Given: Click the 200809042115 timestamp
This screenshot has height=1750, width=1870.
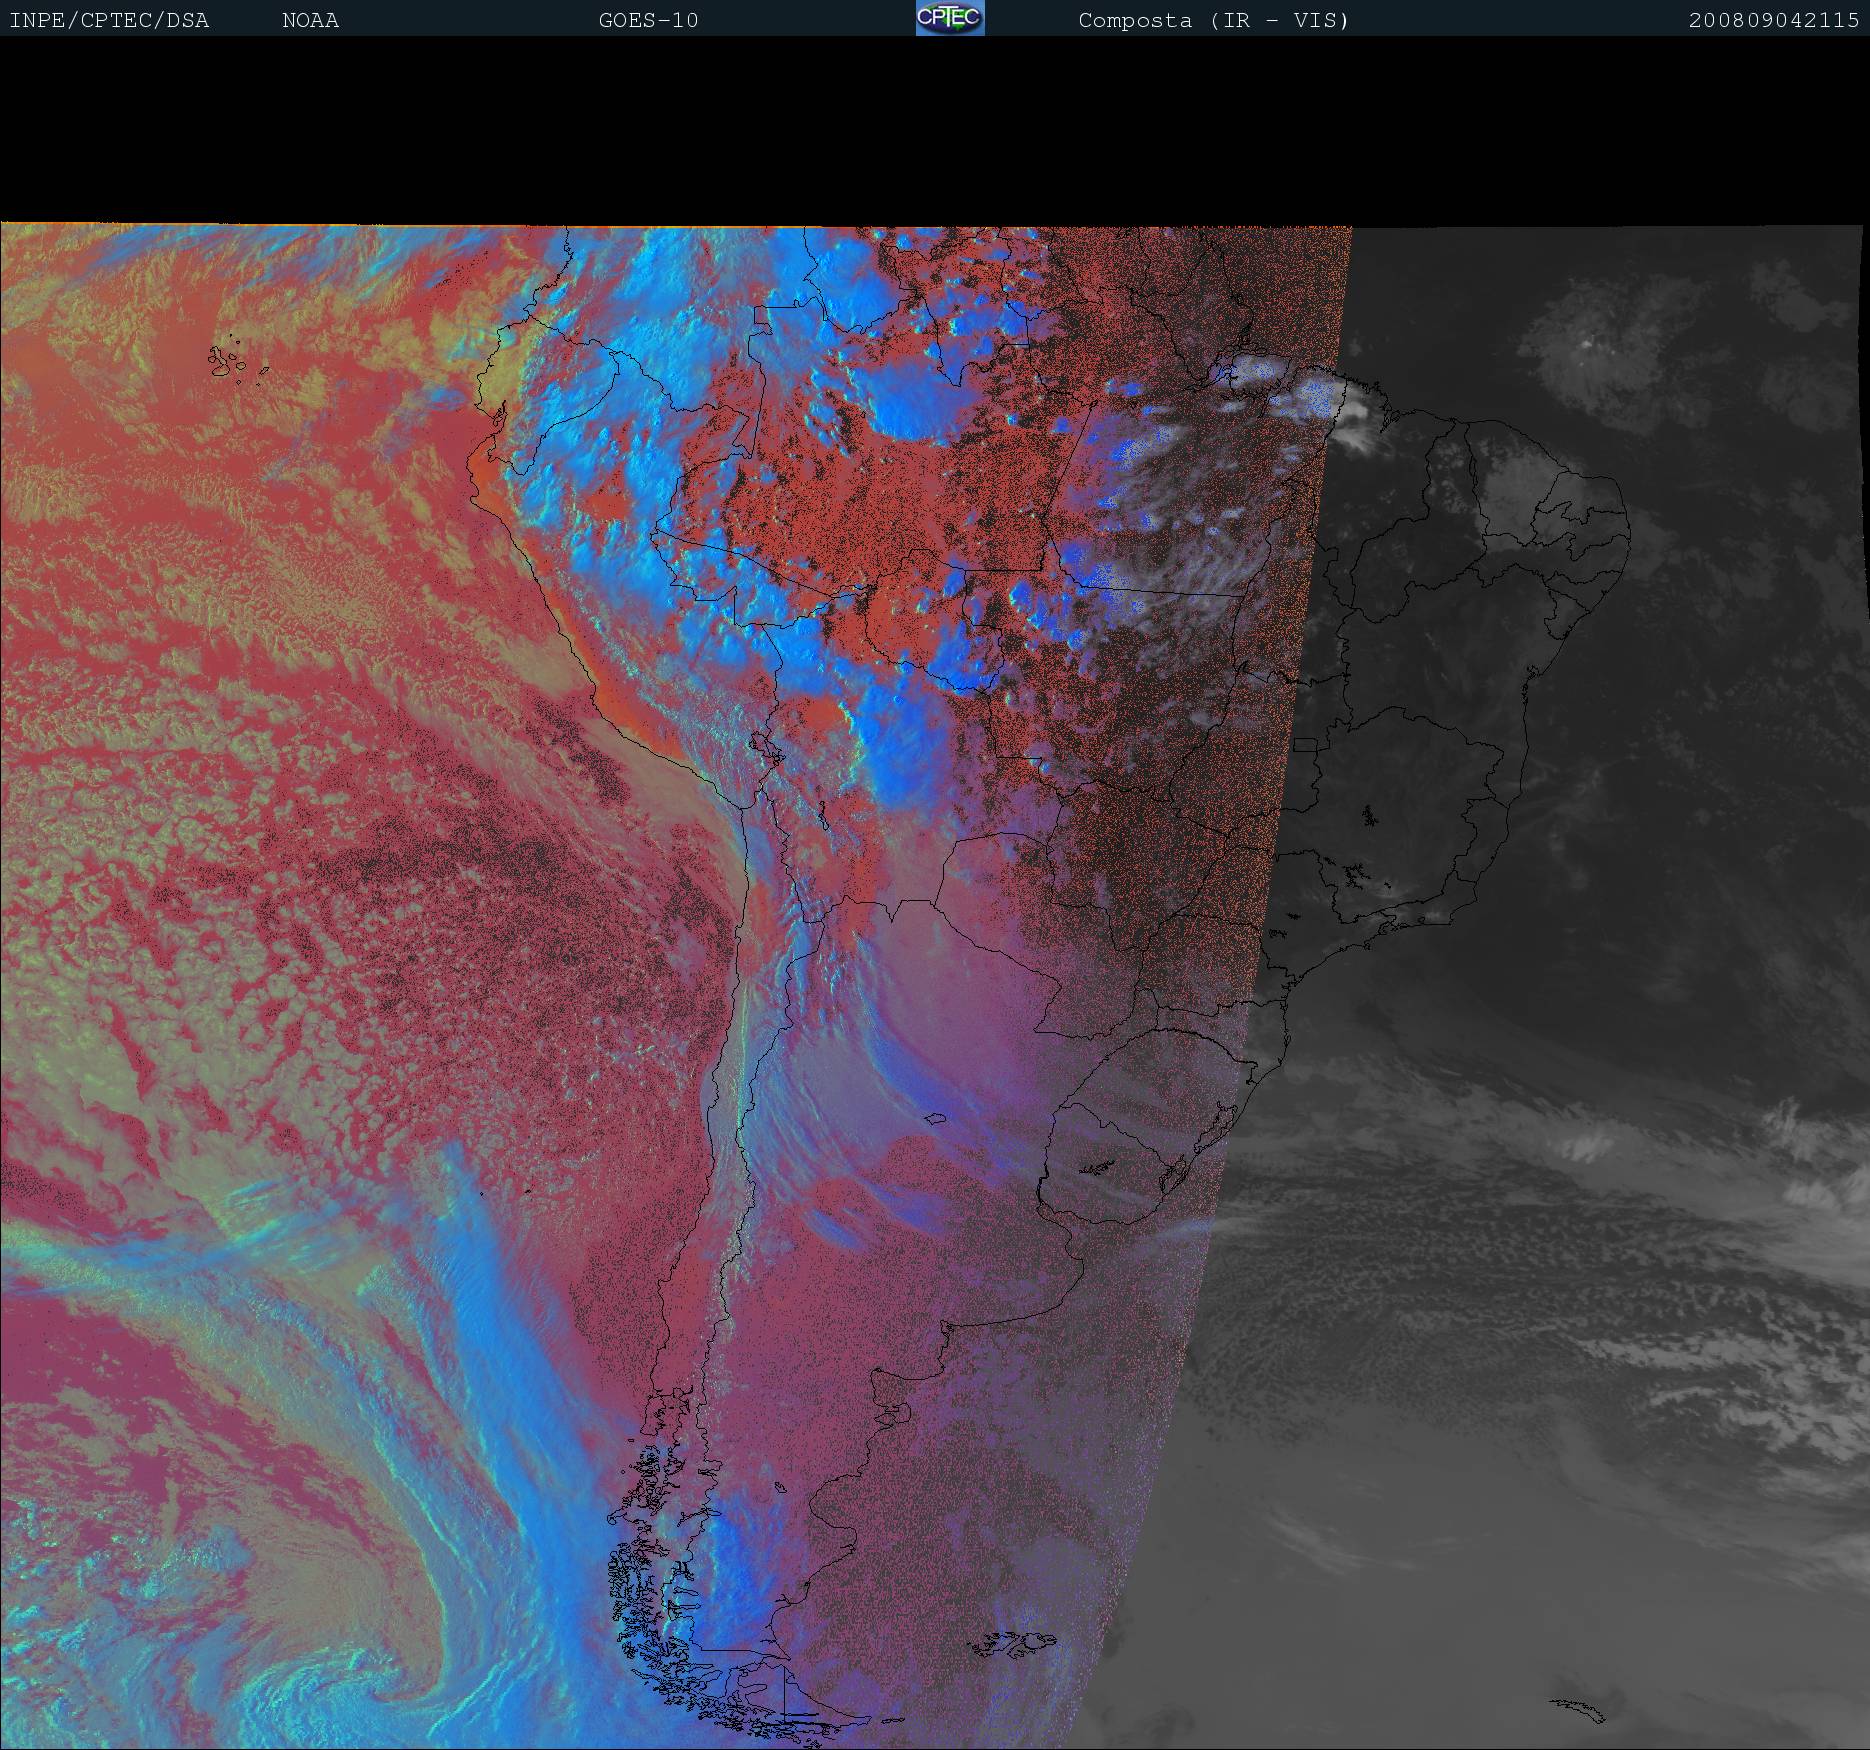Looking at the screenshot, I should tap(1773, 20).
